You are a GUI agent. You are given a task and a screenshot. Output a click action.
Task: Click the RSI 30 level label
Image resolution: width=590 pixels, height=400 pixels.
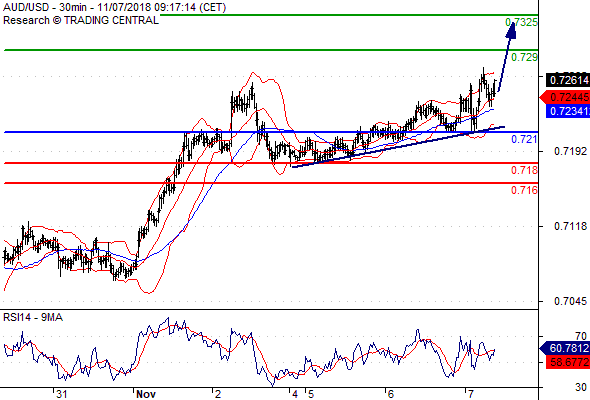click(581, 387)
